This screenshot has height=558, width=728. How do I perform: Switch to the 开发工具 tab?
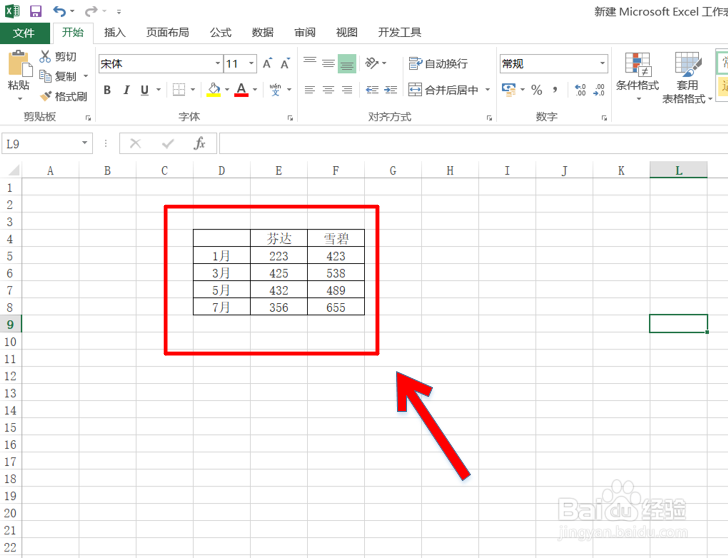click(399, 32)
